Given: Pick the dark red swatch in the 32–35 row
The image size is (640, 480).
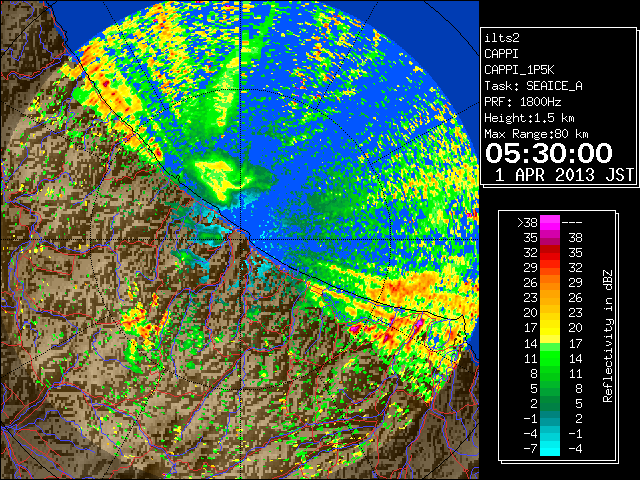Looking at the screenshot, I should coord(550,253).
